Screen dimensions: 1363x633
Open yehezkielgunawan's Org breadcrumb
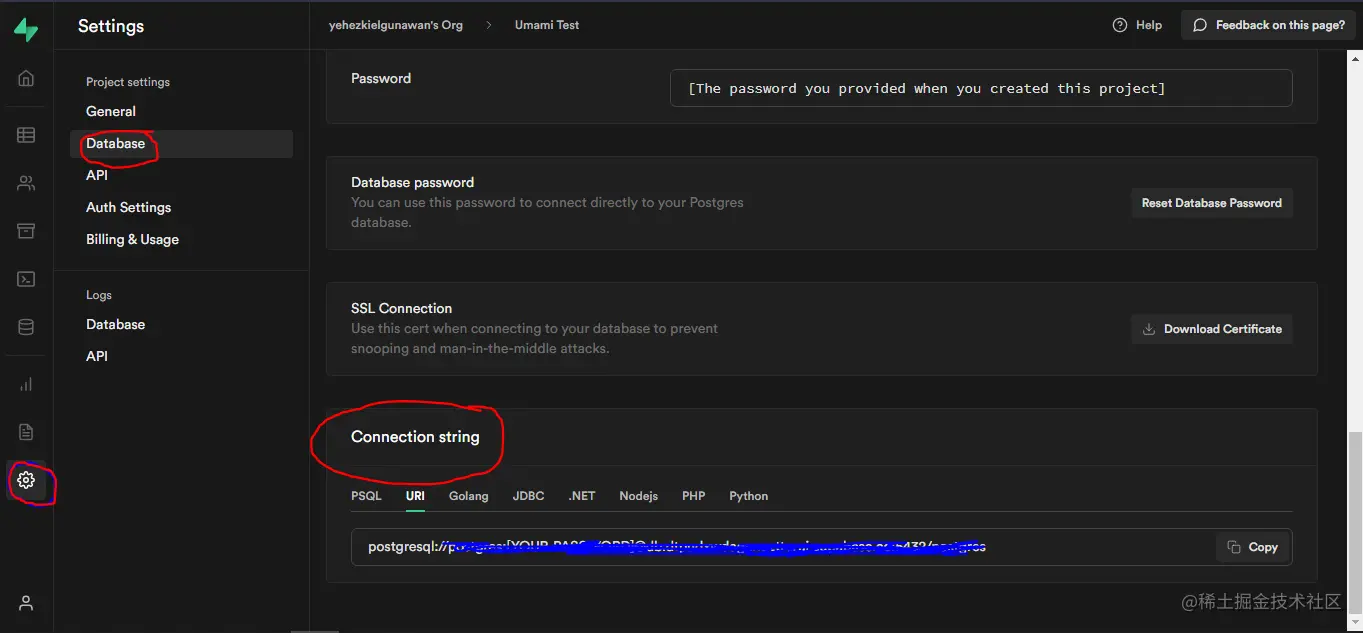396,25
